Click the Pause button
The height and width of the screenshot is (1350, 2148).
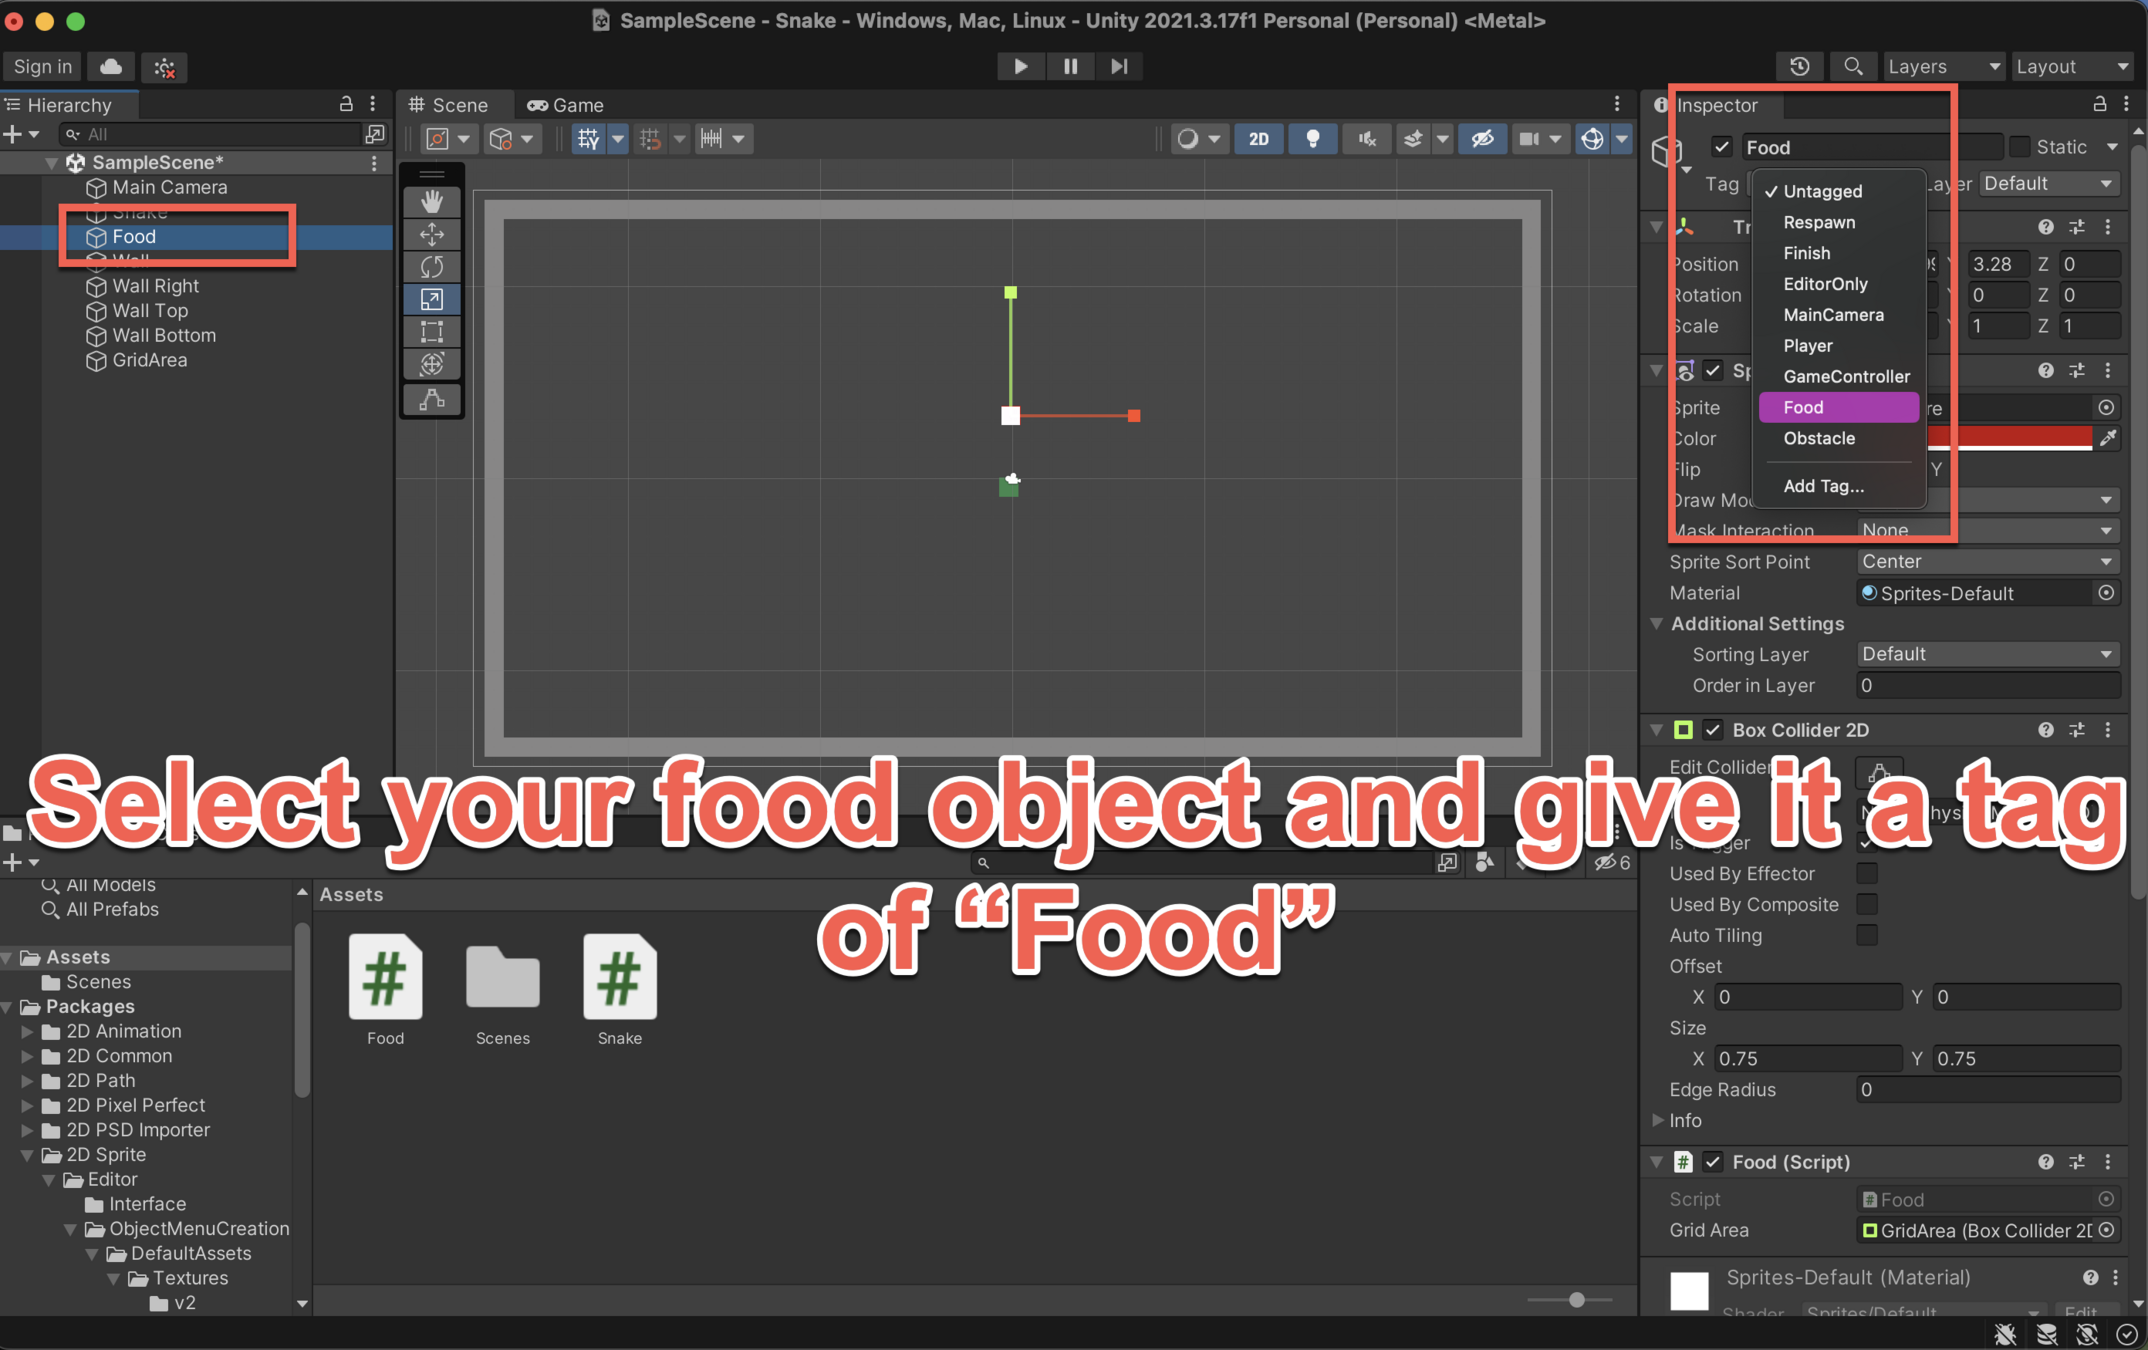point(1070,66)
